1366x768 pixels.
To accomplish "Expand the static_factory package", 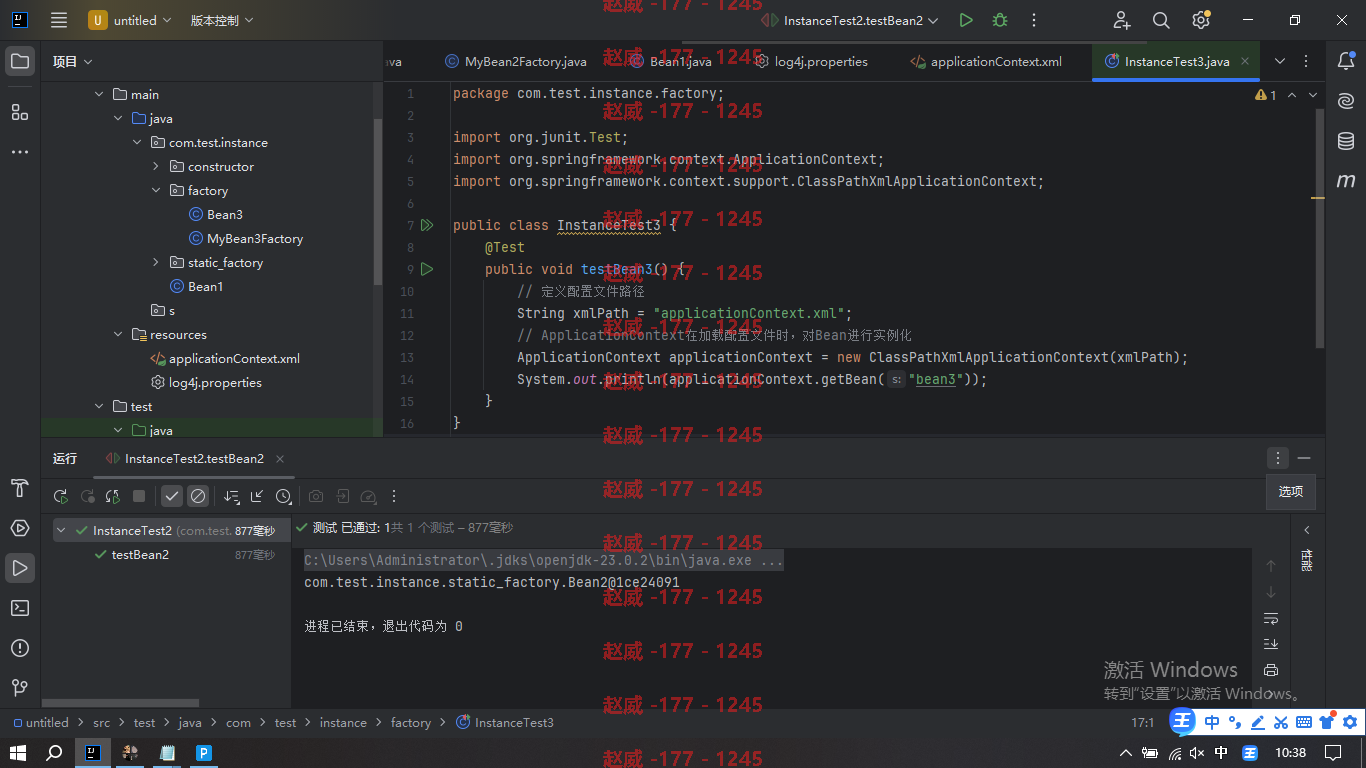I will coord(156,262).
